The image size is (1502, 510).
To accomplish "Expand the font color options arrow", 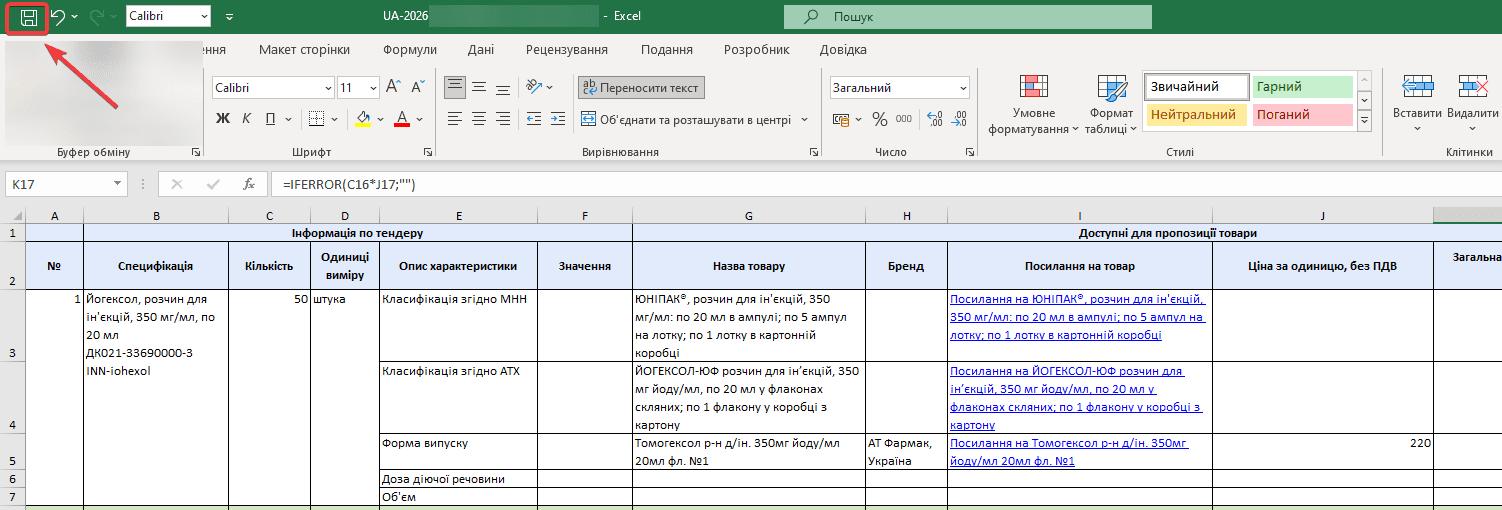I will [419, 119].
